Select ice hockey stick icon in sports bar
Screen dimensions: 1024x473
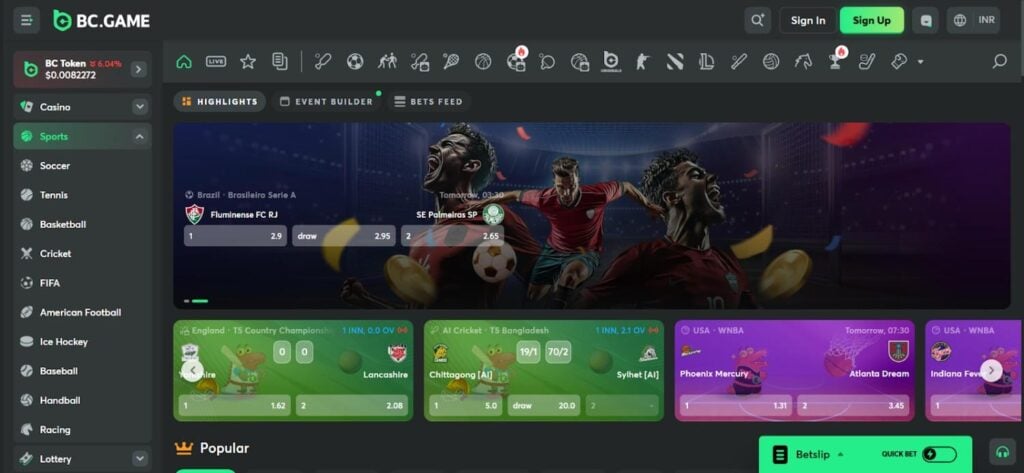(x=867, y=61)
